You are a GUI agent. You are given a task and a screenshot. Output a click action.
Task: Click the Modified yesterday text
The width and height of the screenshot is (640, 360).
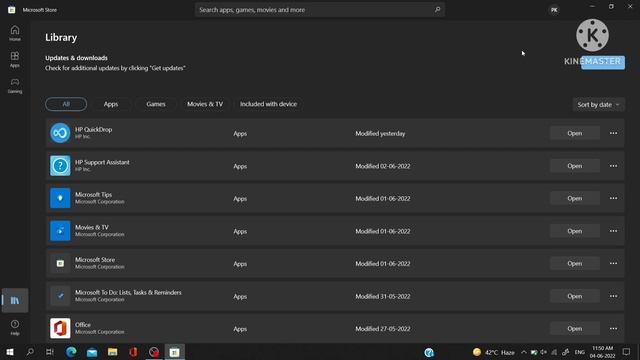pyautogui.click(x=380, y=133)
